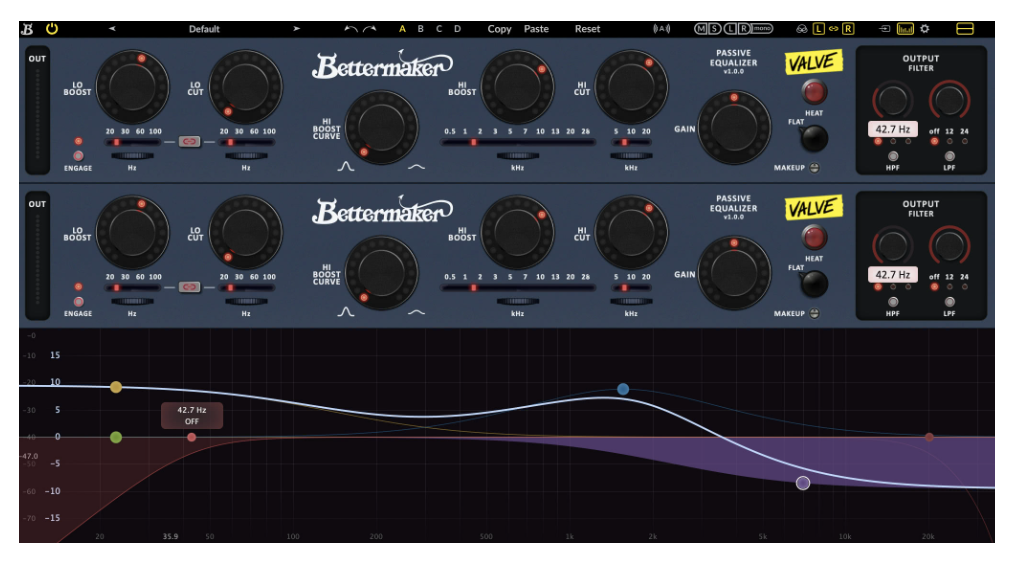Open the settings gear icon

point(925,29)
